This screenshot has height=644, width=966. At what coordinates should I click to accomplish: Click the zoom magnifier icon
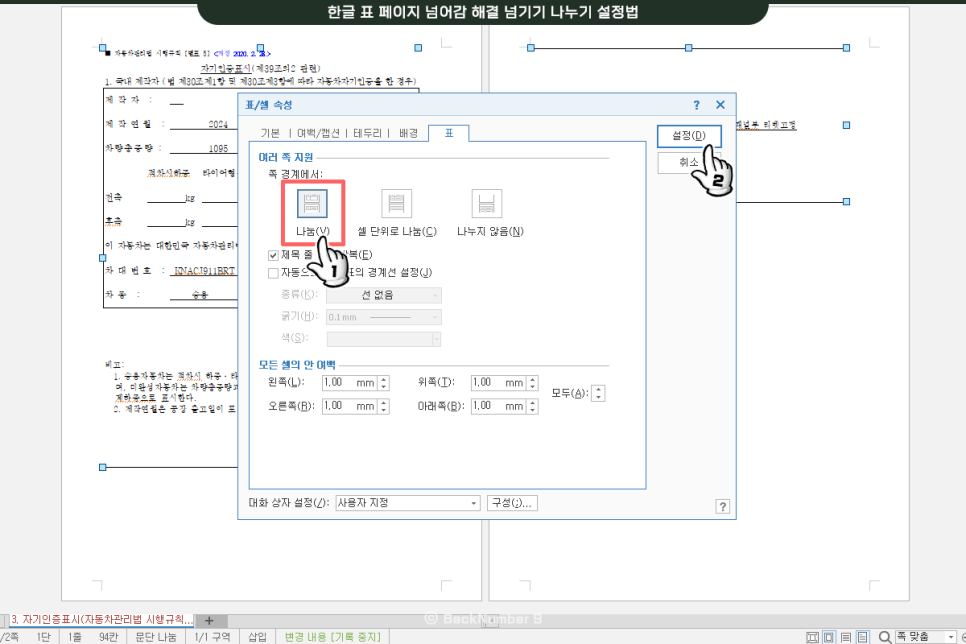pos(885,637)
